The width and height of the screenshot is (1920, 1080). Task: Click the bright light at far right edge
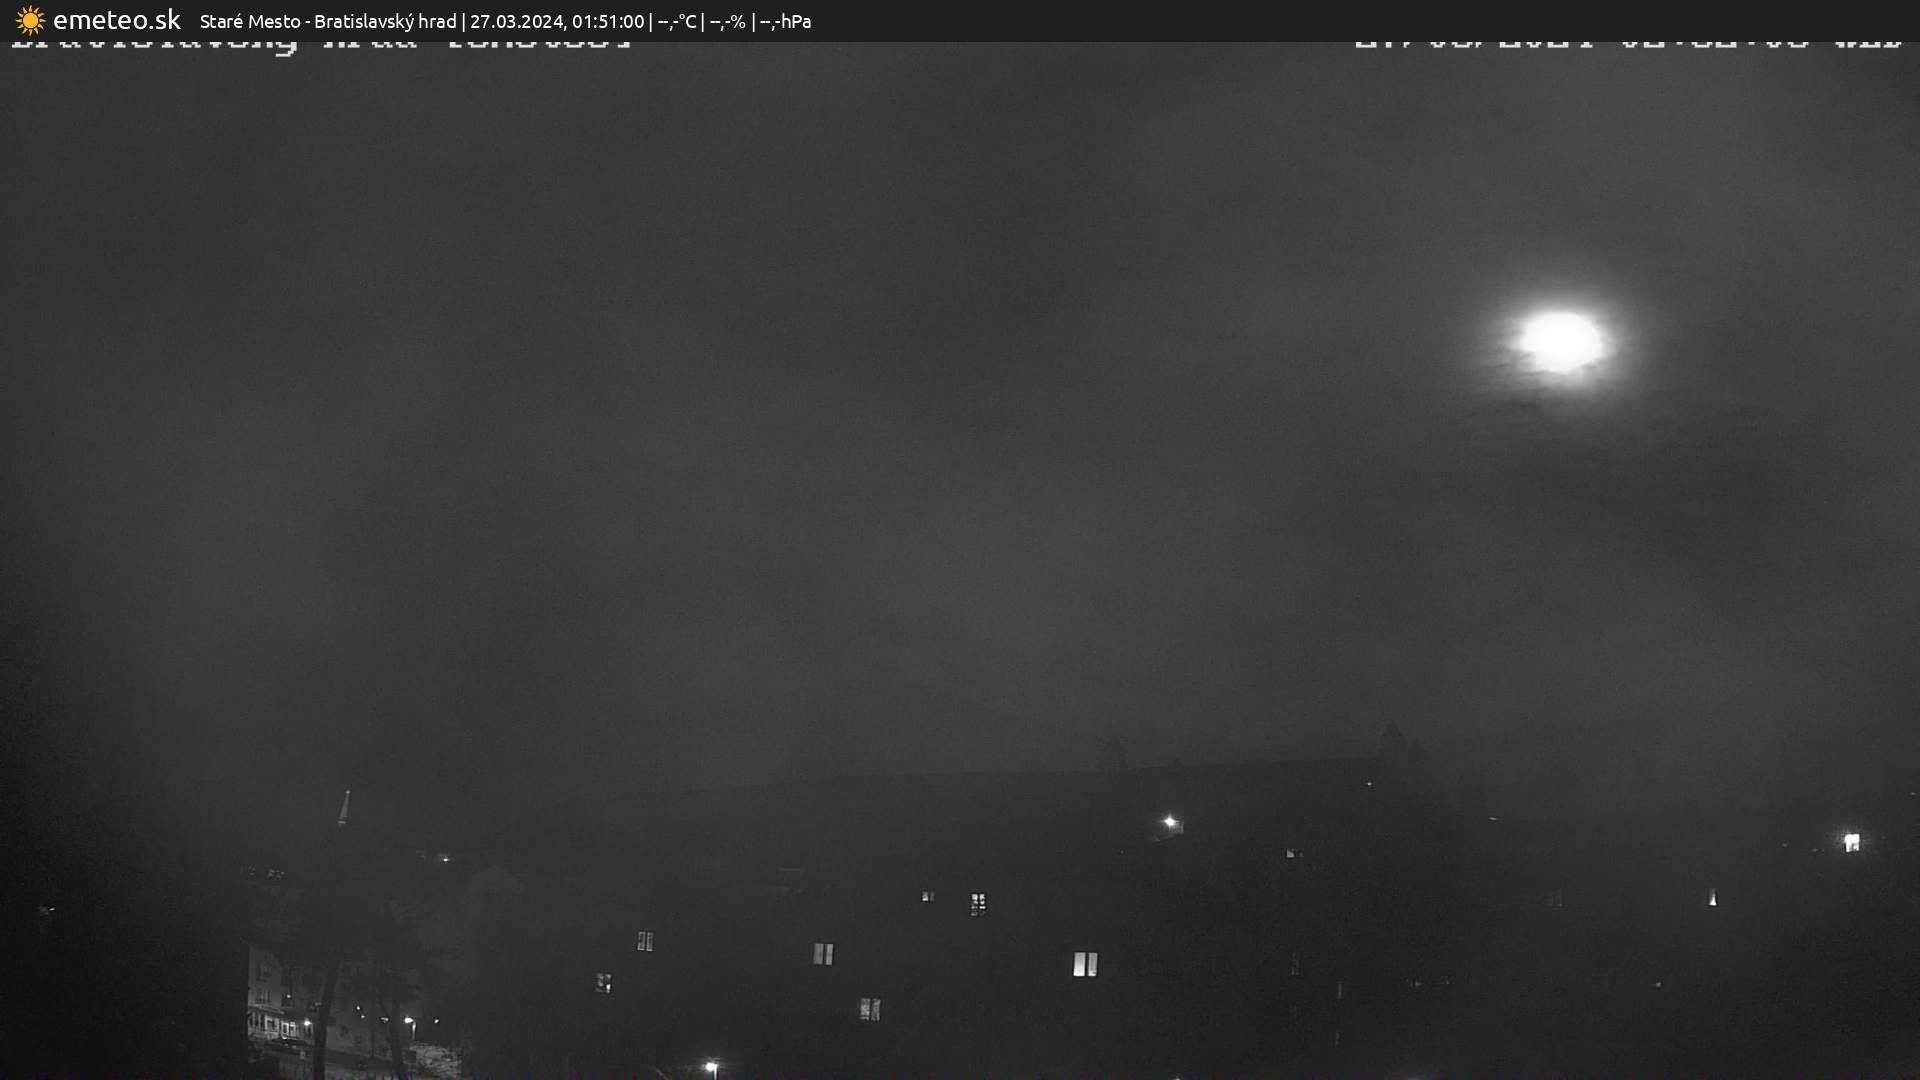point(1851,842)
